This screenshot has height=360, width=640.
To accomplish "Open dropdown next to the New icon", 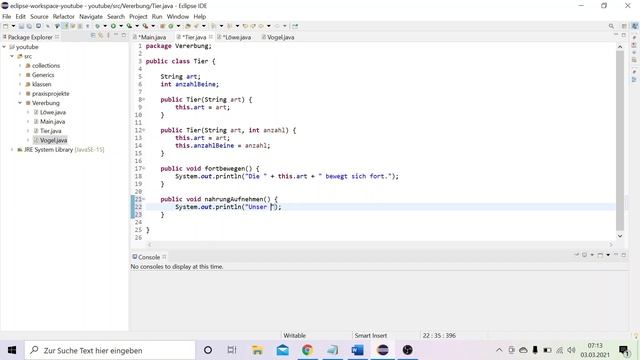I will coord(13,26).
